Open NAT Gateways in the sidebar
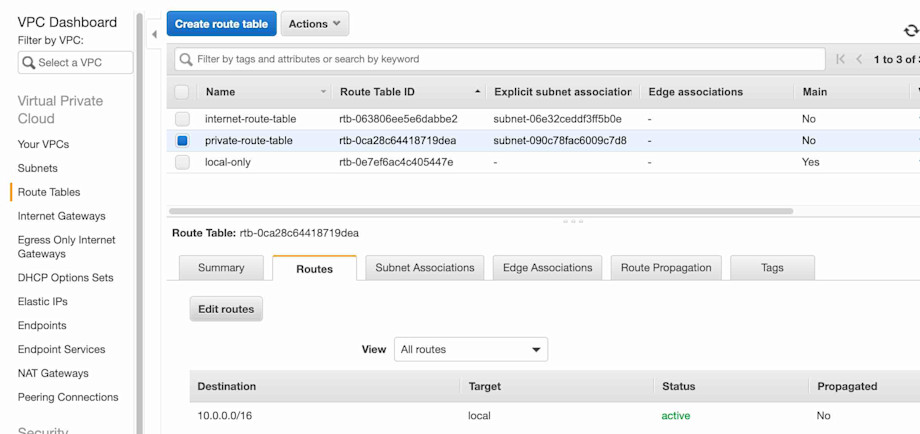 pyautogui.click(x=53, y=374)
